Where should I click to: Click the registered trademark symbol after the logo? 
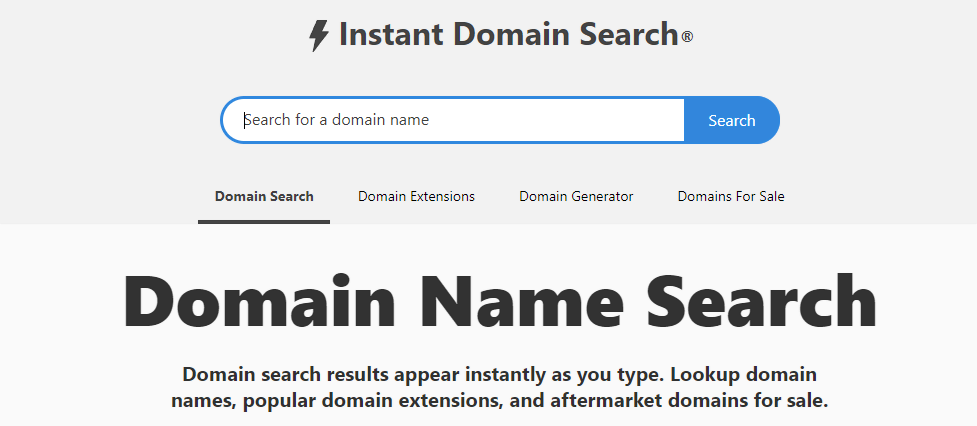click(687, 38)
